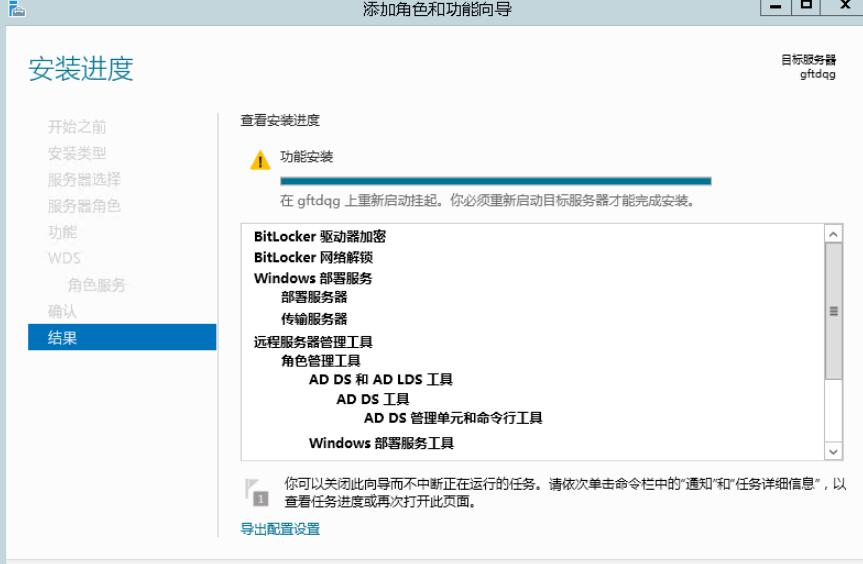Select the 服务器选择 step
The height and width of the screenshot is (564, 863).
click(84, 179)
